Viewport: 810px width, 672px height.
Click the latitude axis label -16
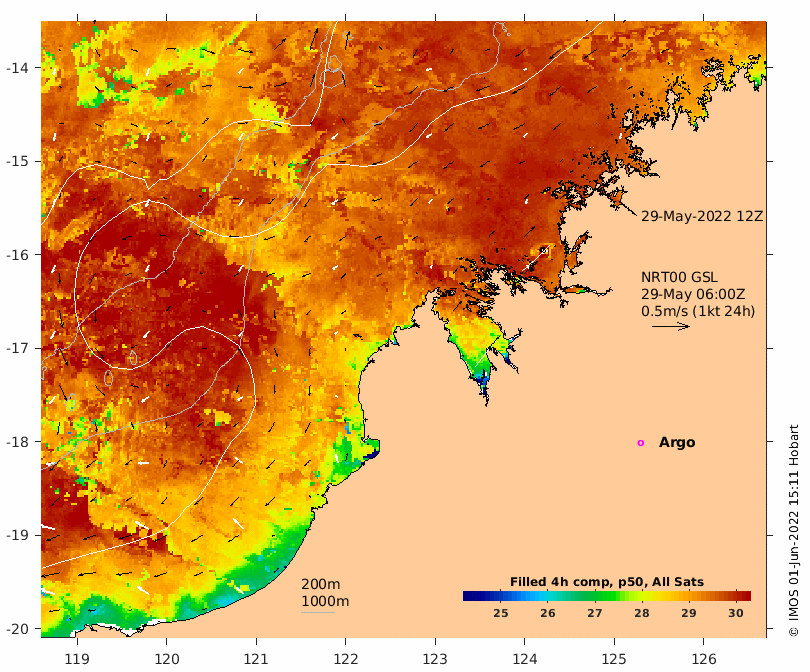(17, 255)
